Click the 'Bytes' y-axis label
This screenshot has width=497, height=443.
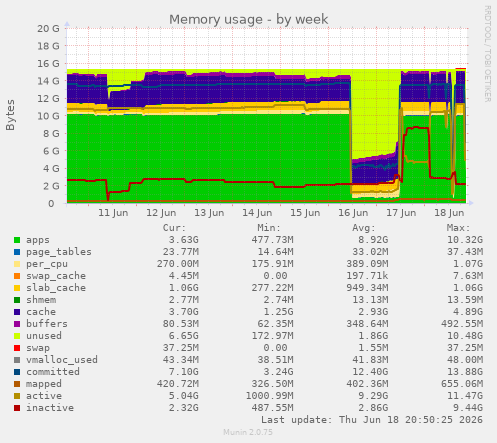[x=10, y=115]
